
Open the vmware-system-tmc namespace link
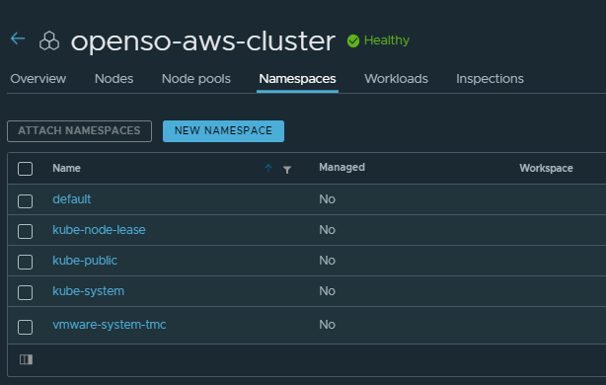109,325
